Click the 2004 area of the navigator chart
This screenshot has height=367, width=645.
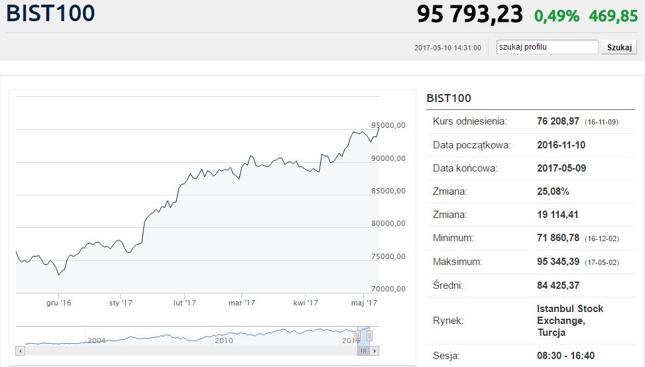[97, 340]
